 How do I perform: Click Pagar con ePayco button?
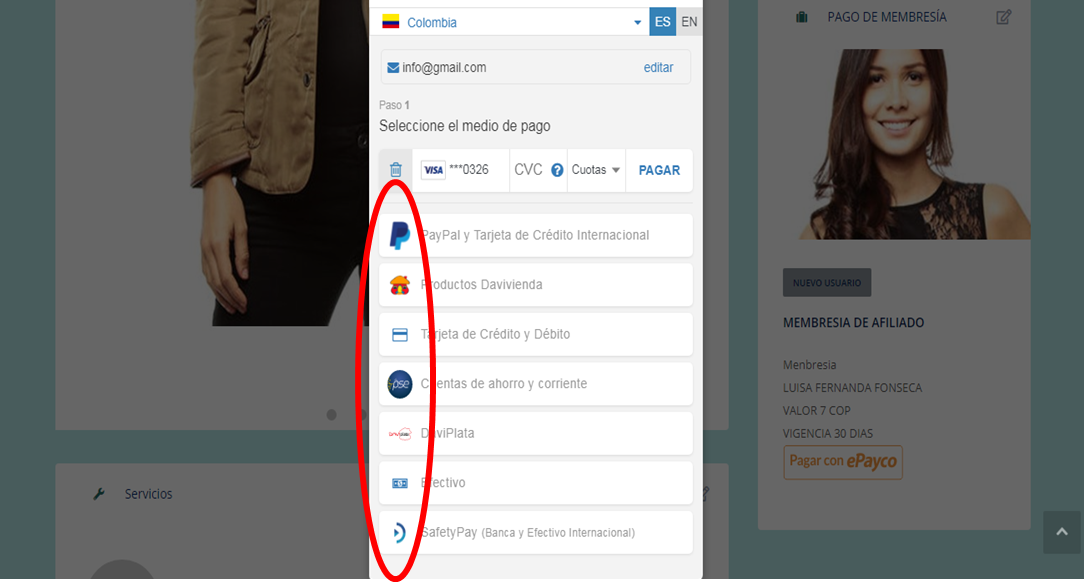coord(843,462)
